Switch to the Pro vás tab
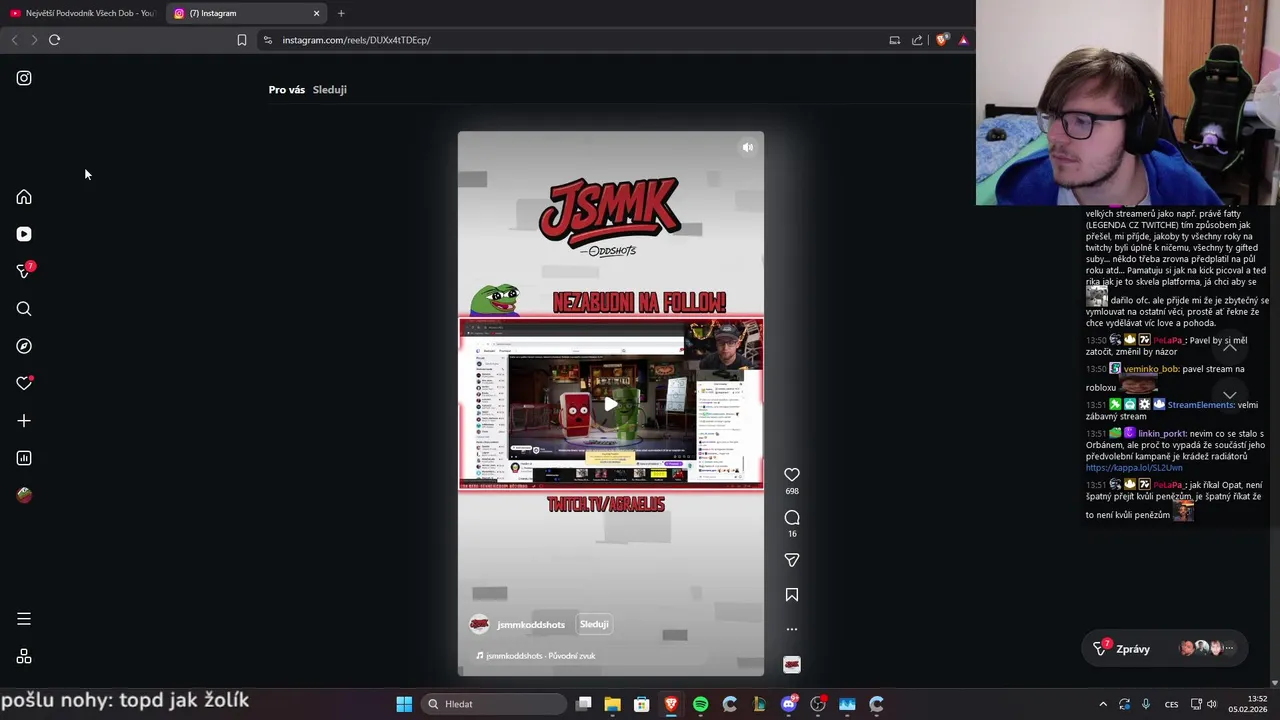 286,90
